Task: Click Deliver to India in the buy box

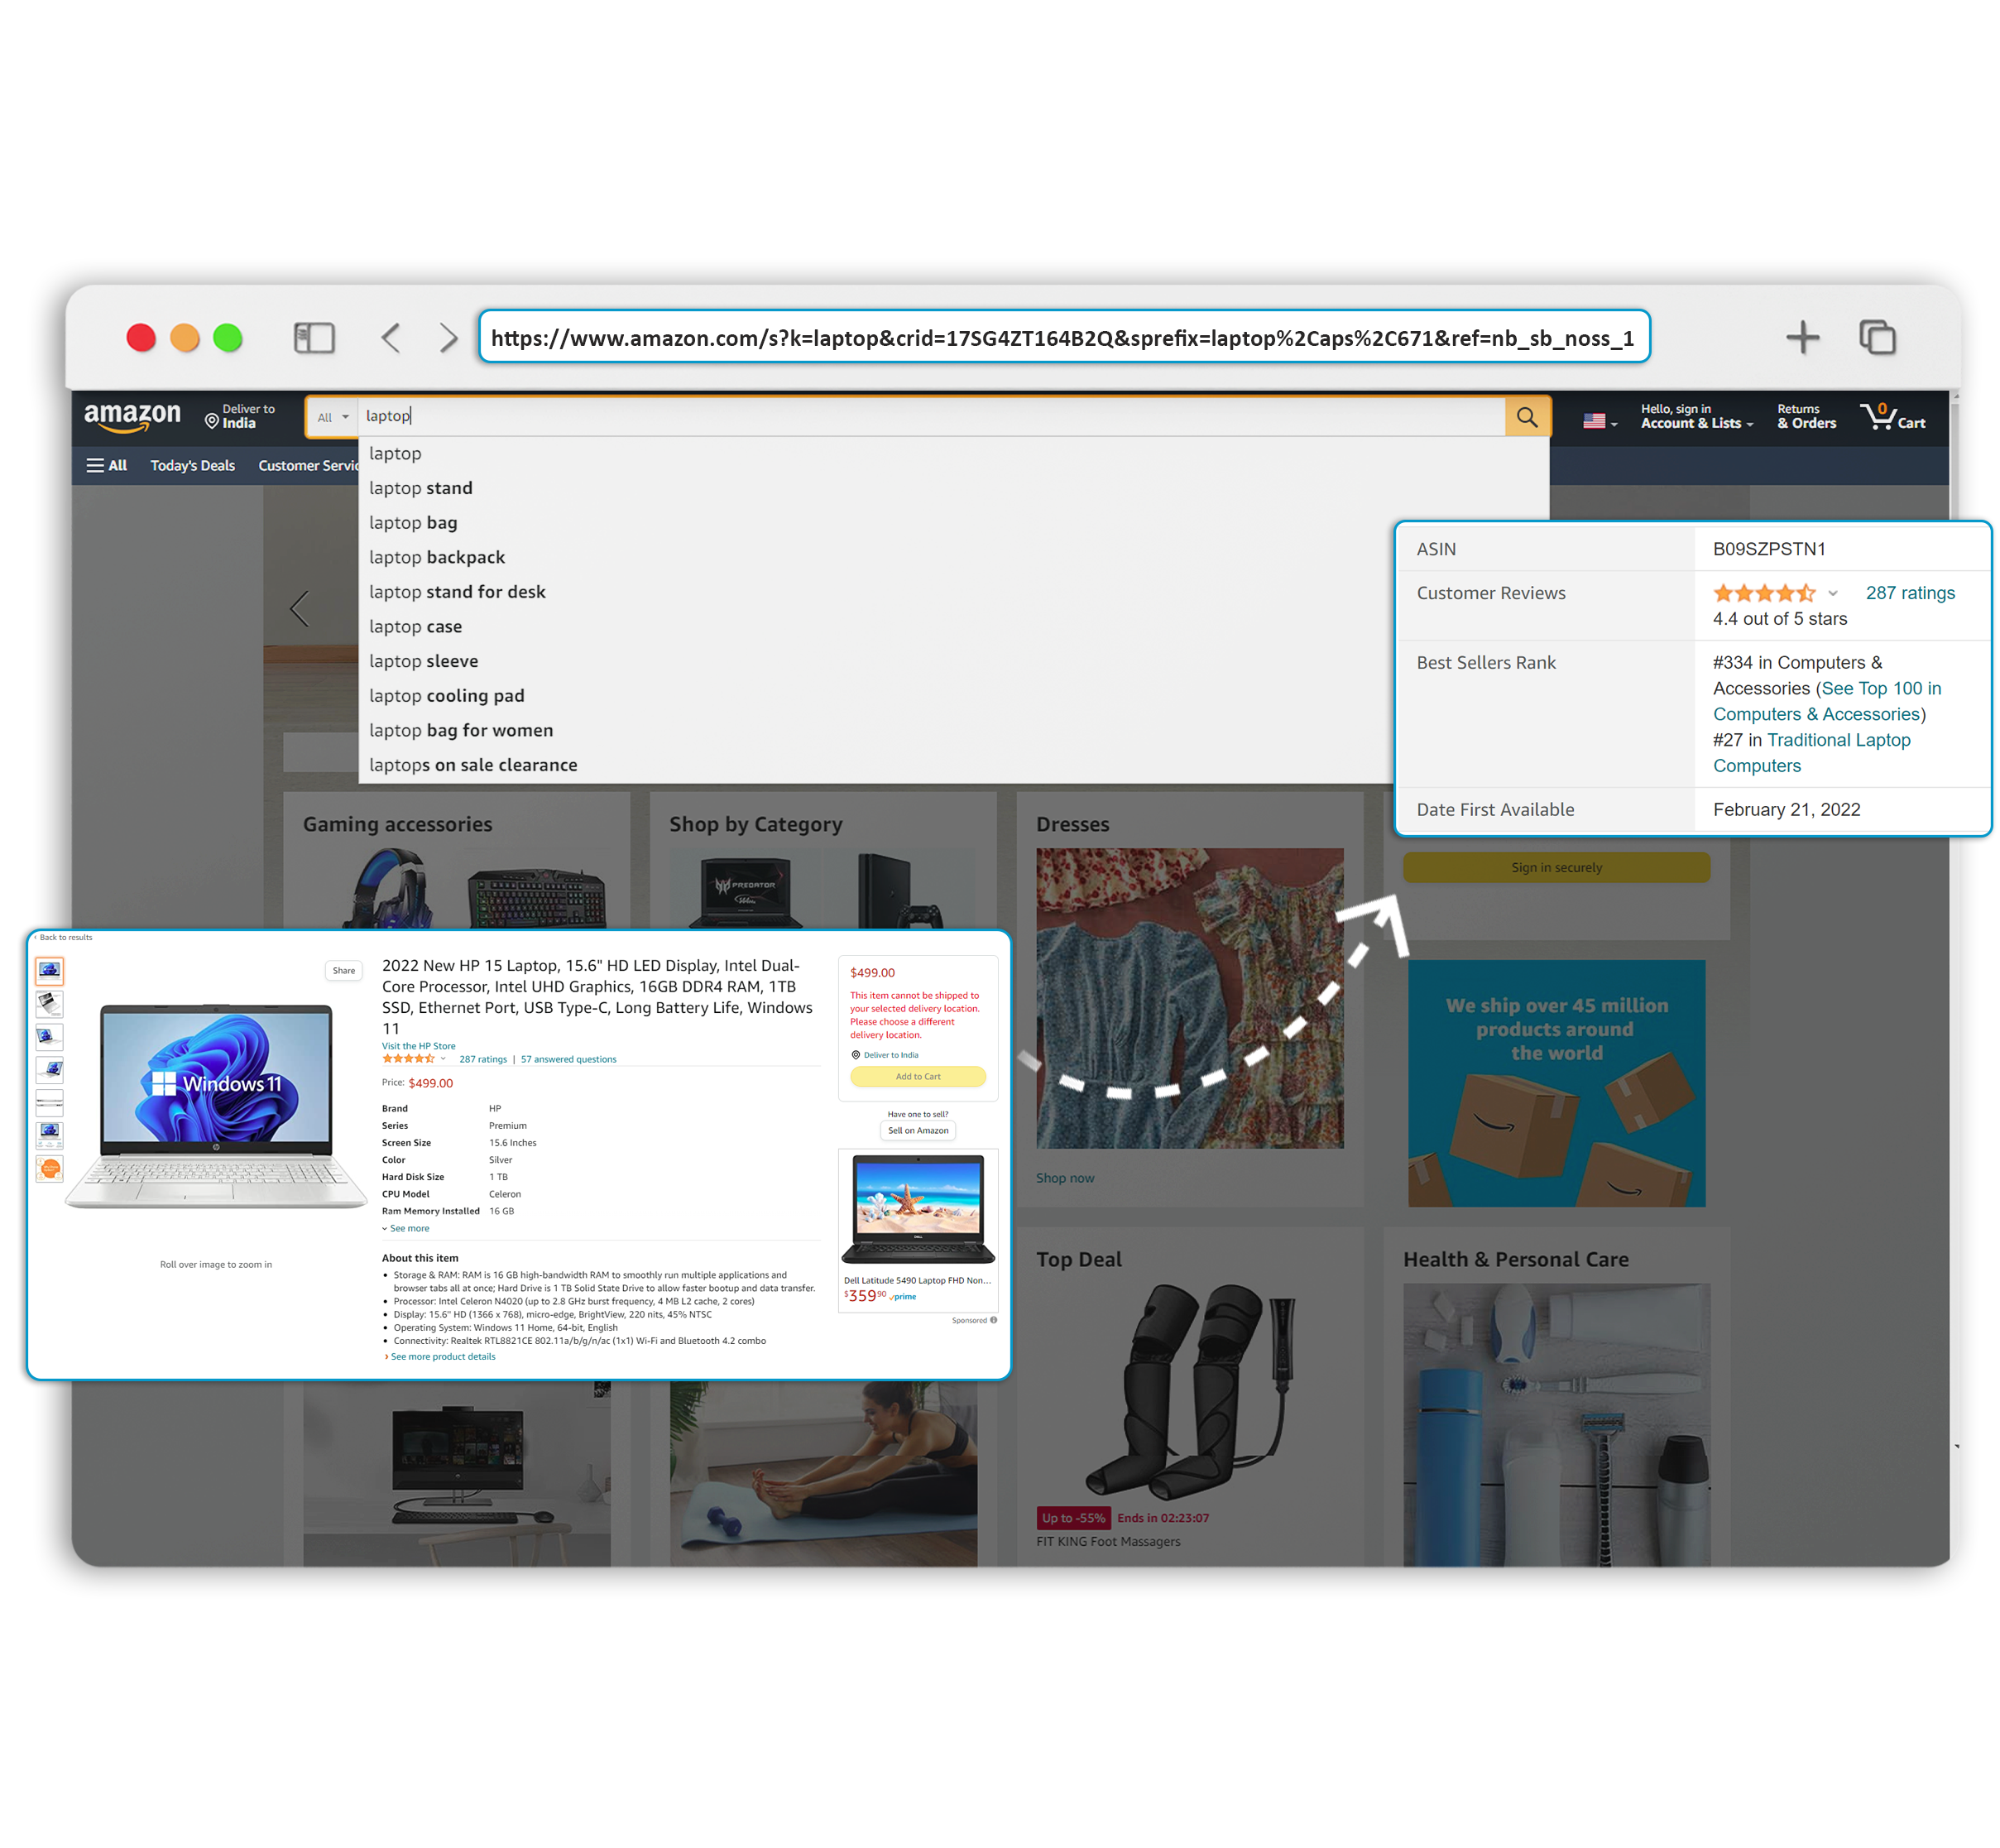Action: point(885,1055)
